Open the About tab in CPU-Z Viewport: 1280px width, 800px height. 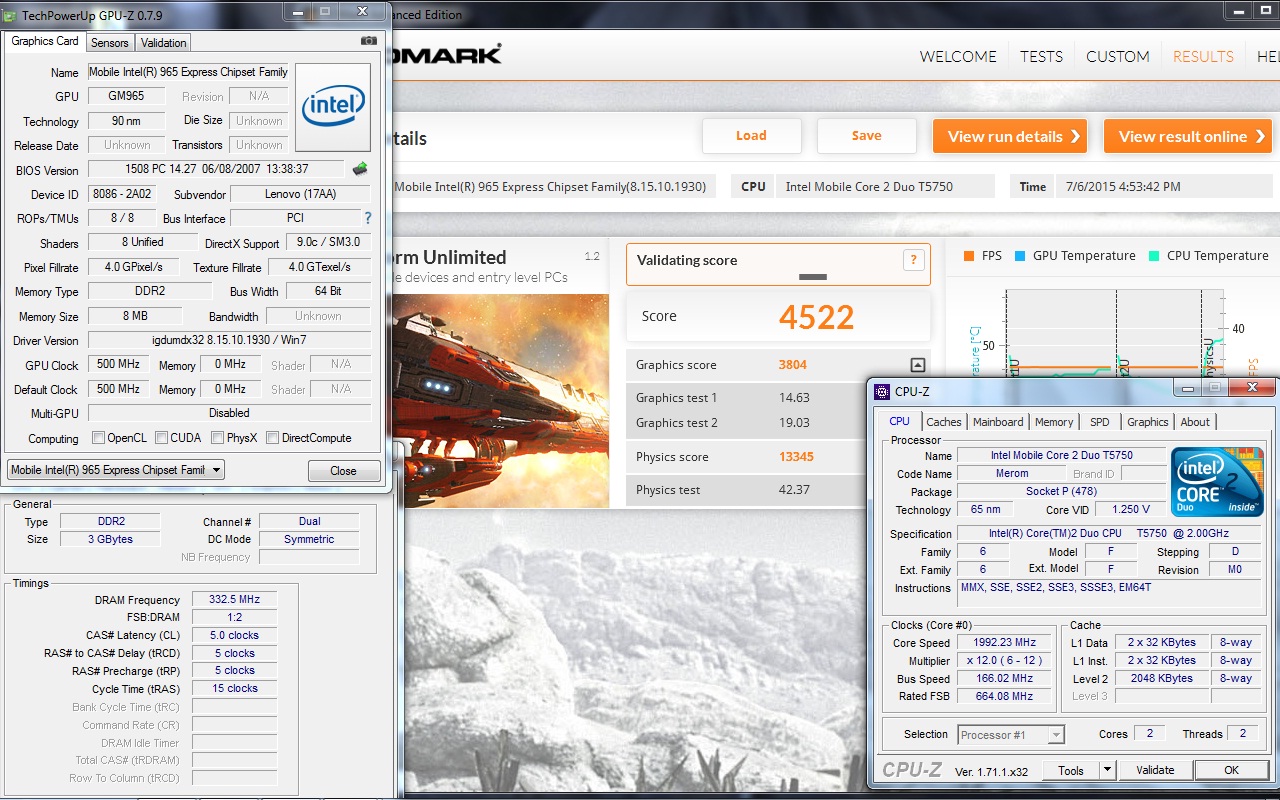pos(1195,422)
